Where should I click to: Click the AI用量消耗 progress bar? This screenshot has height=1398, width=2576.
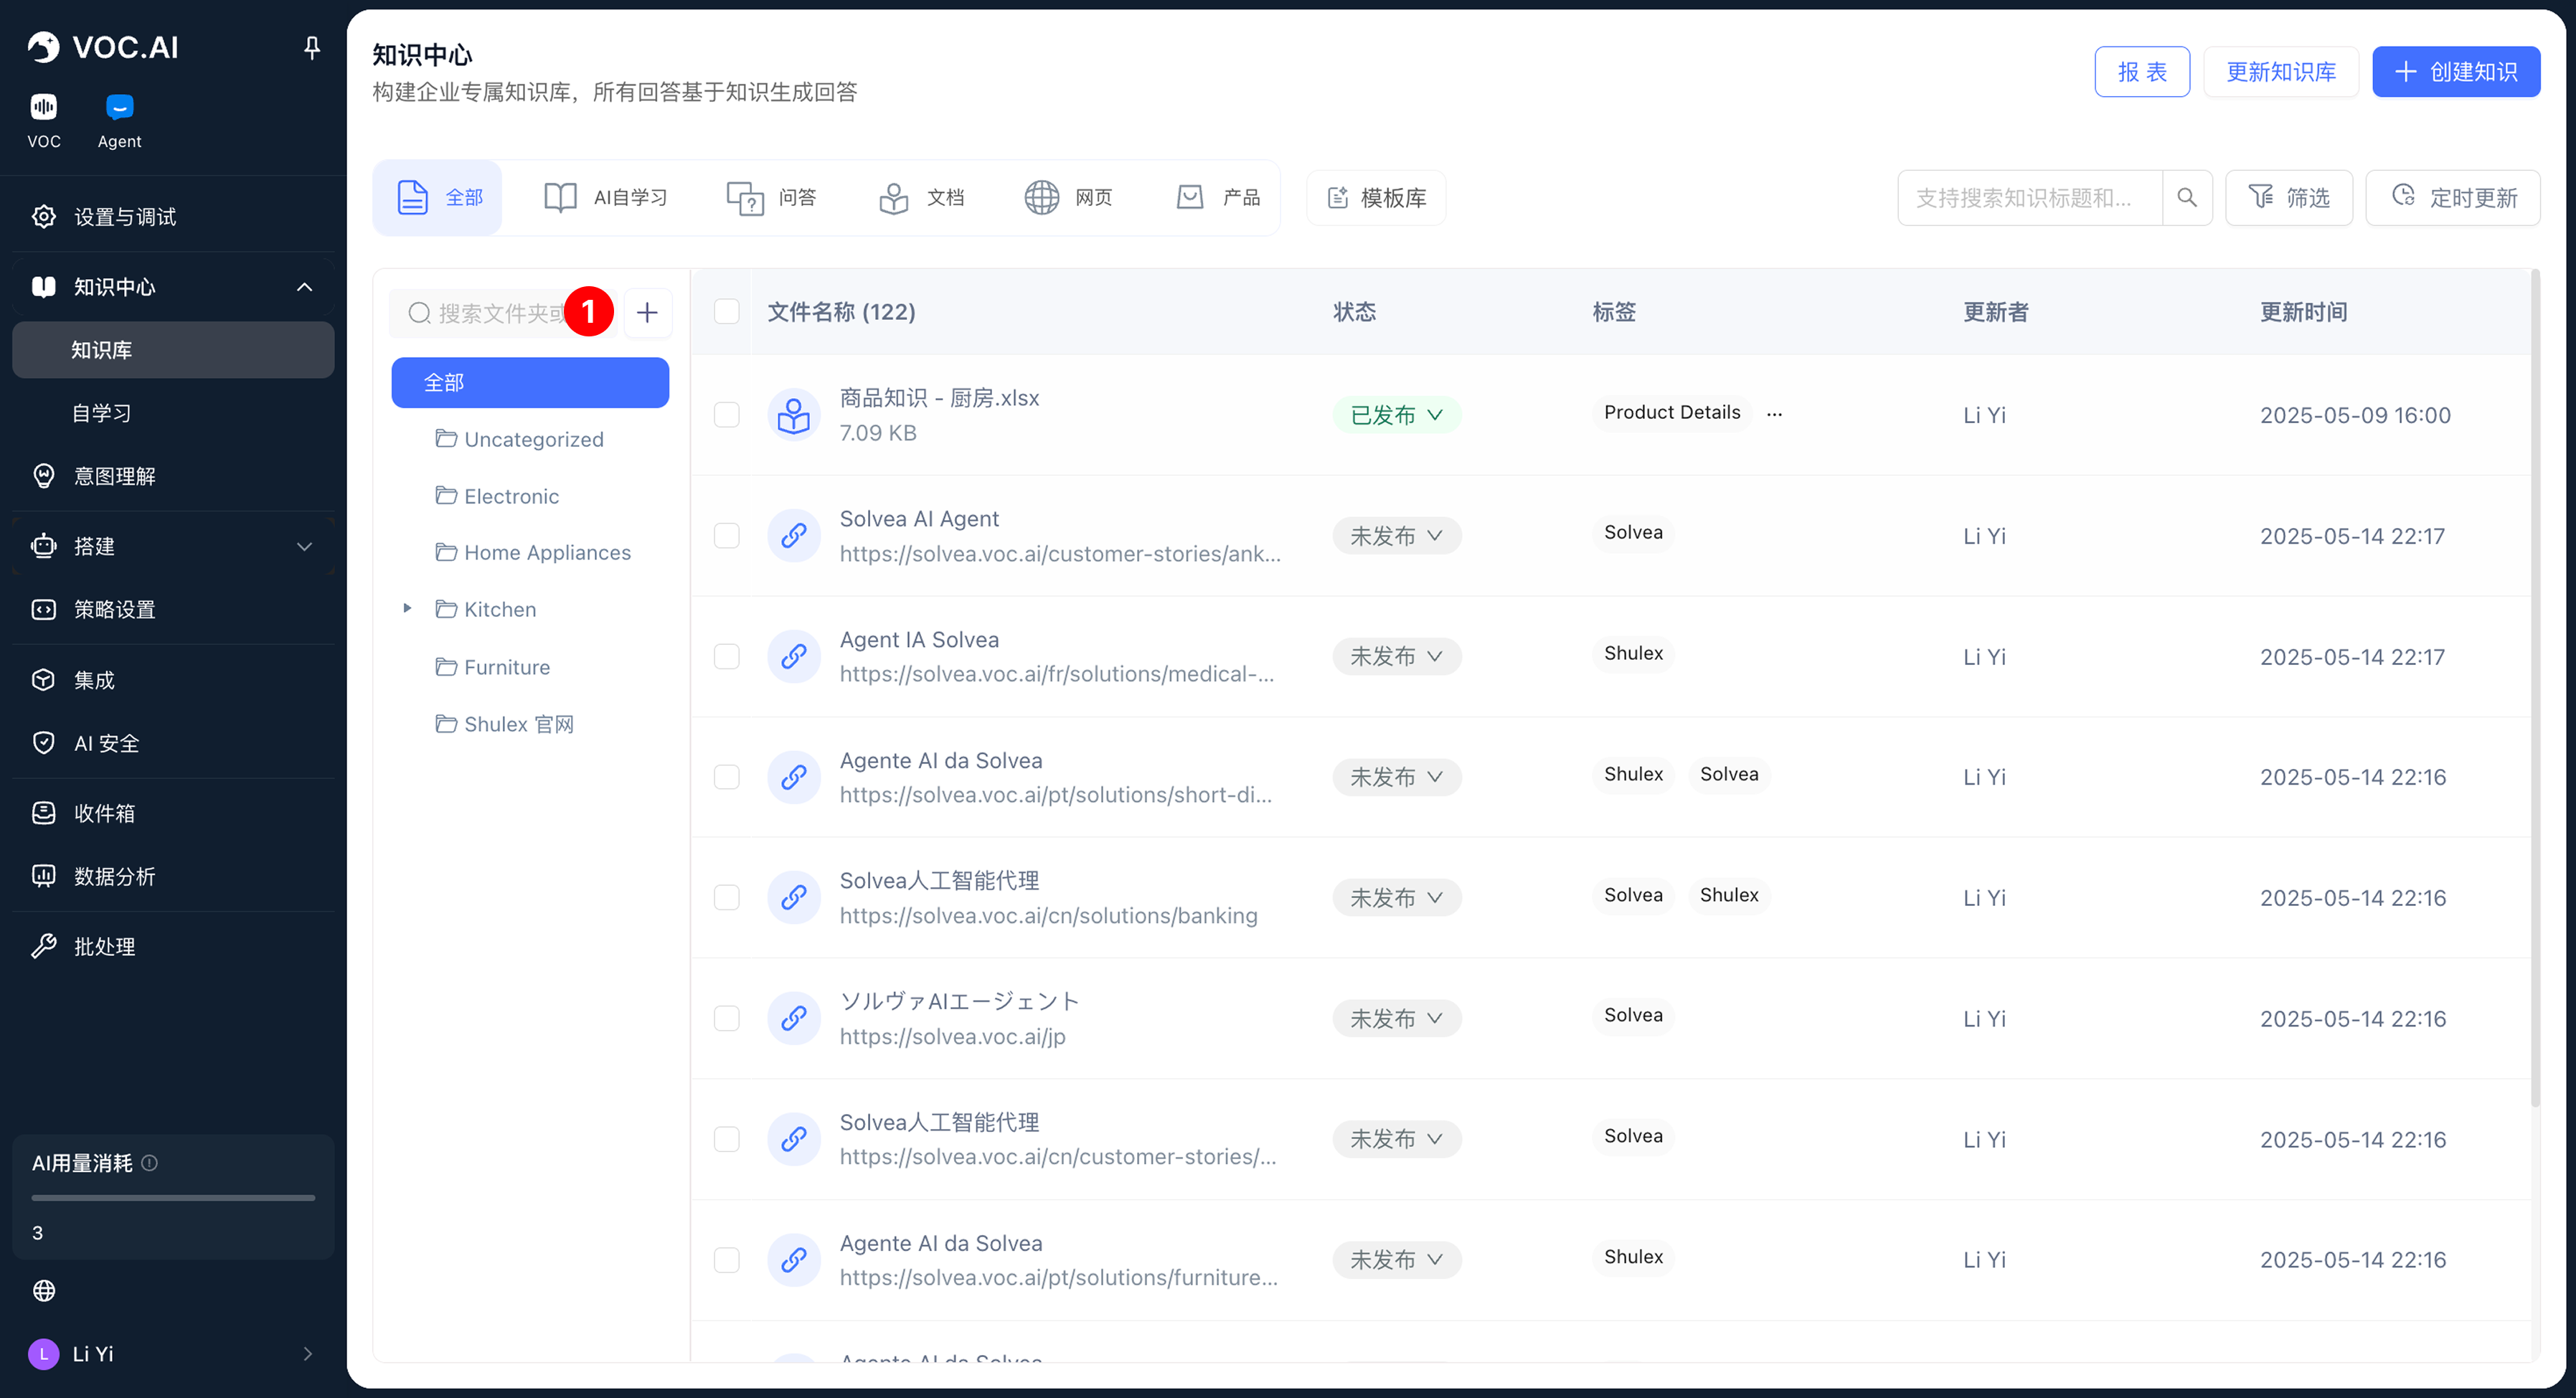point(173,1197)
